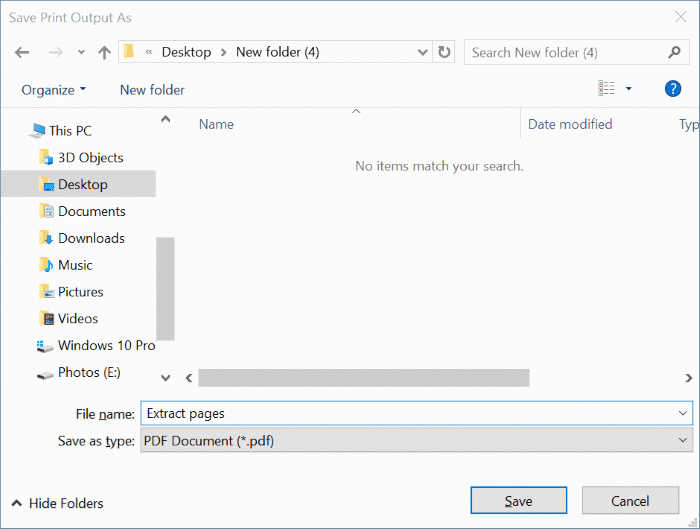This screenshot has height=529, width=700.
Task: Sort by the Name column header
Action: pos(216,124)
